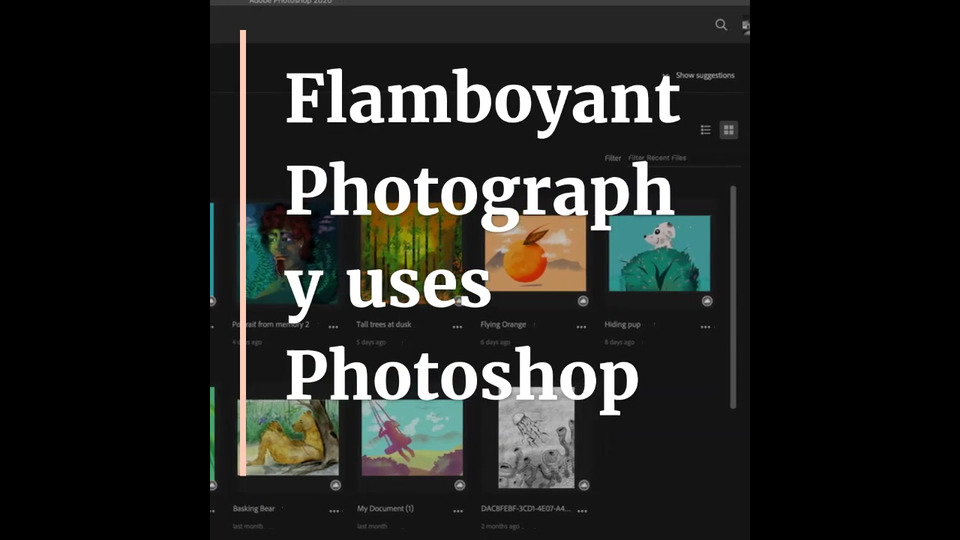Click the Filter Recent Files field
The height and width of the screenshot is (540, 960).
click(684, 158)
